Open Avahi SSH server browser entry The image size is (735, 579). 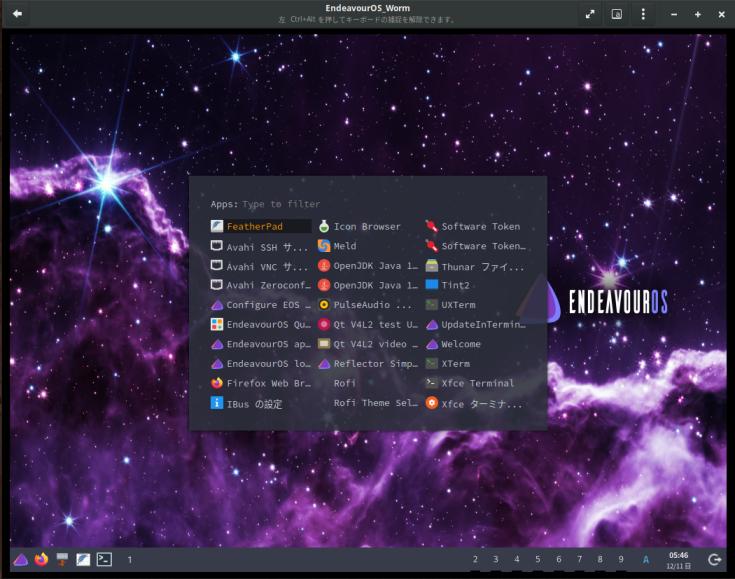coord(261,247)
